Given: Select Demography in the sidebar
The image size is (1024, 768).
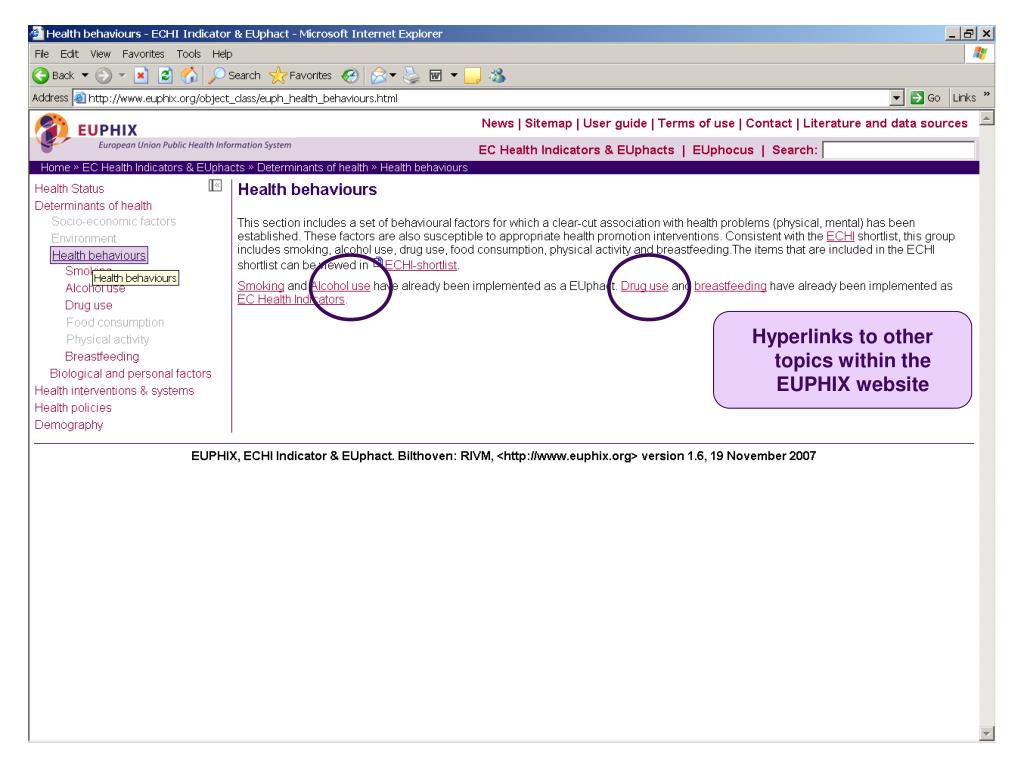Looking at the screenshot, I should [69, 424].
